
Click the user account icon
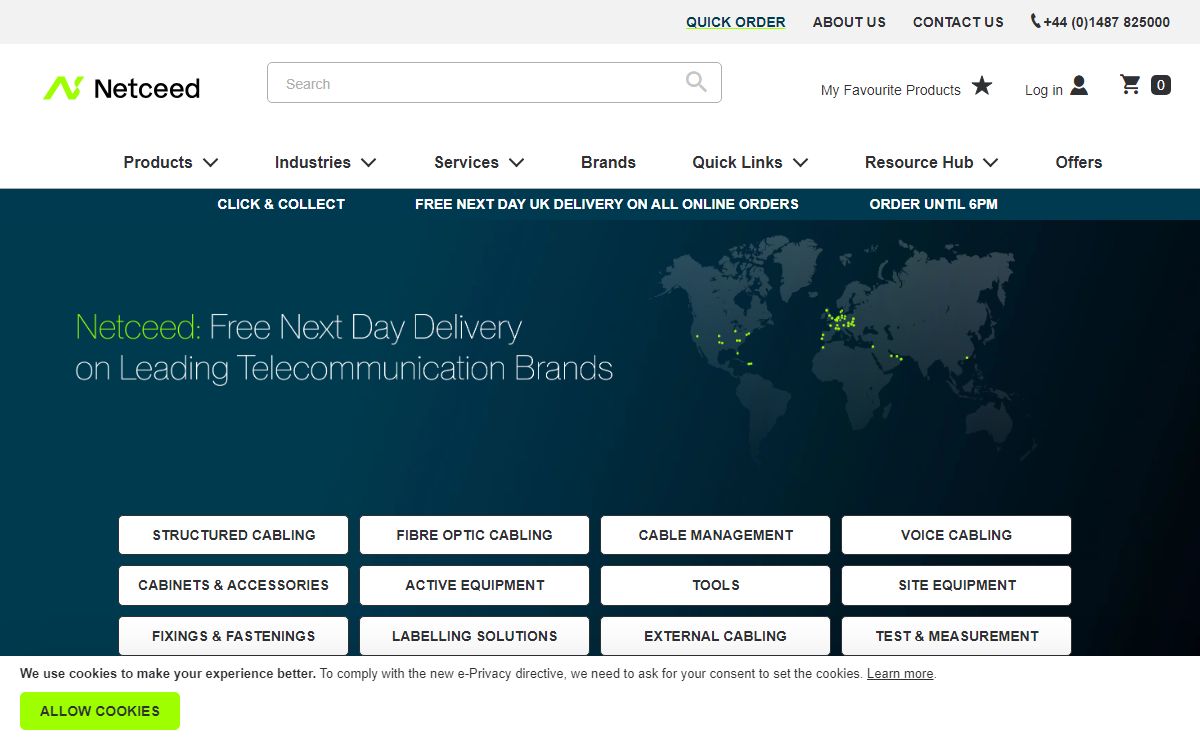pyautogui.click(x=1079, y=86)
